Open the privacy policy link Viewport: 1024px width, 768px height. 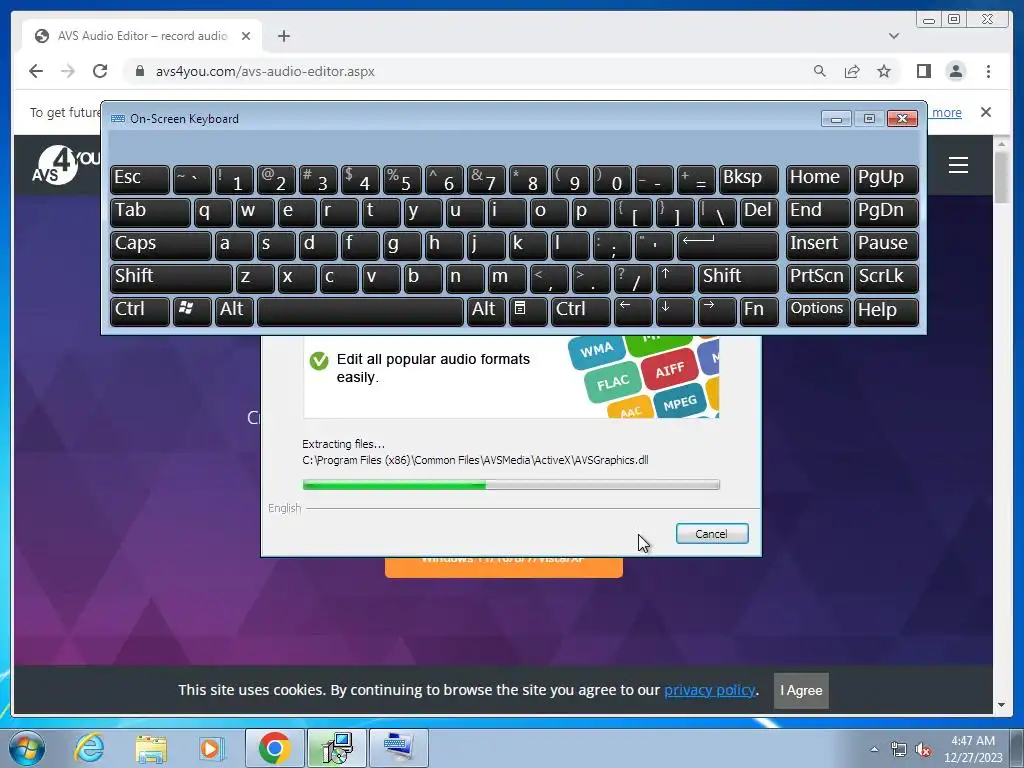pos(710,690)
